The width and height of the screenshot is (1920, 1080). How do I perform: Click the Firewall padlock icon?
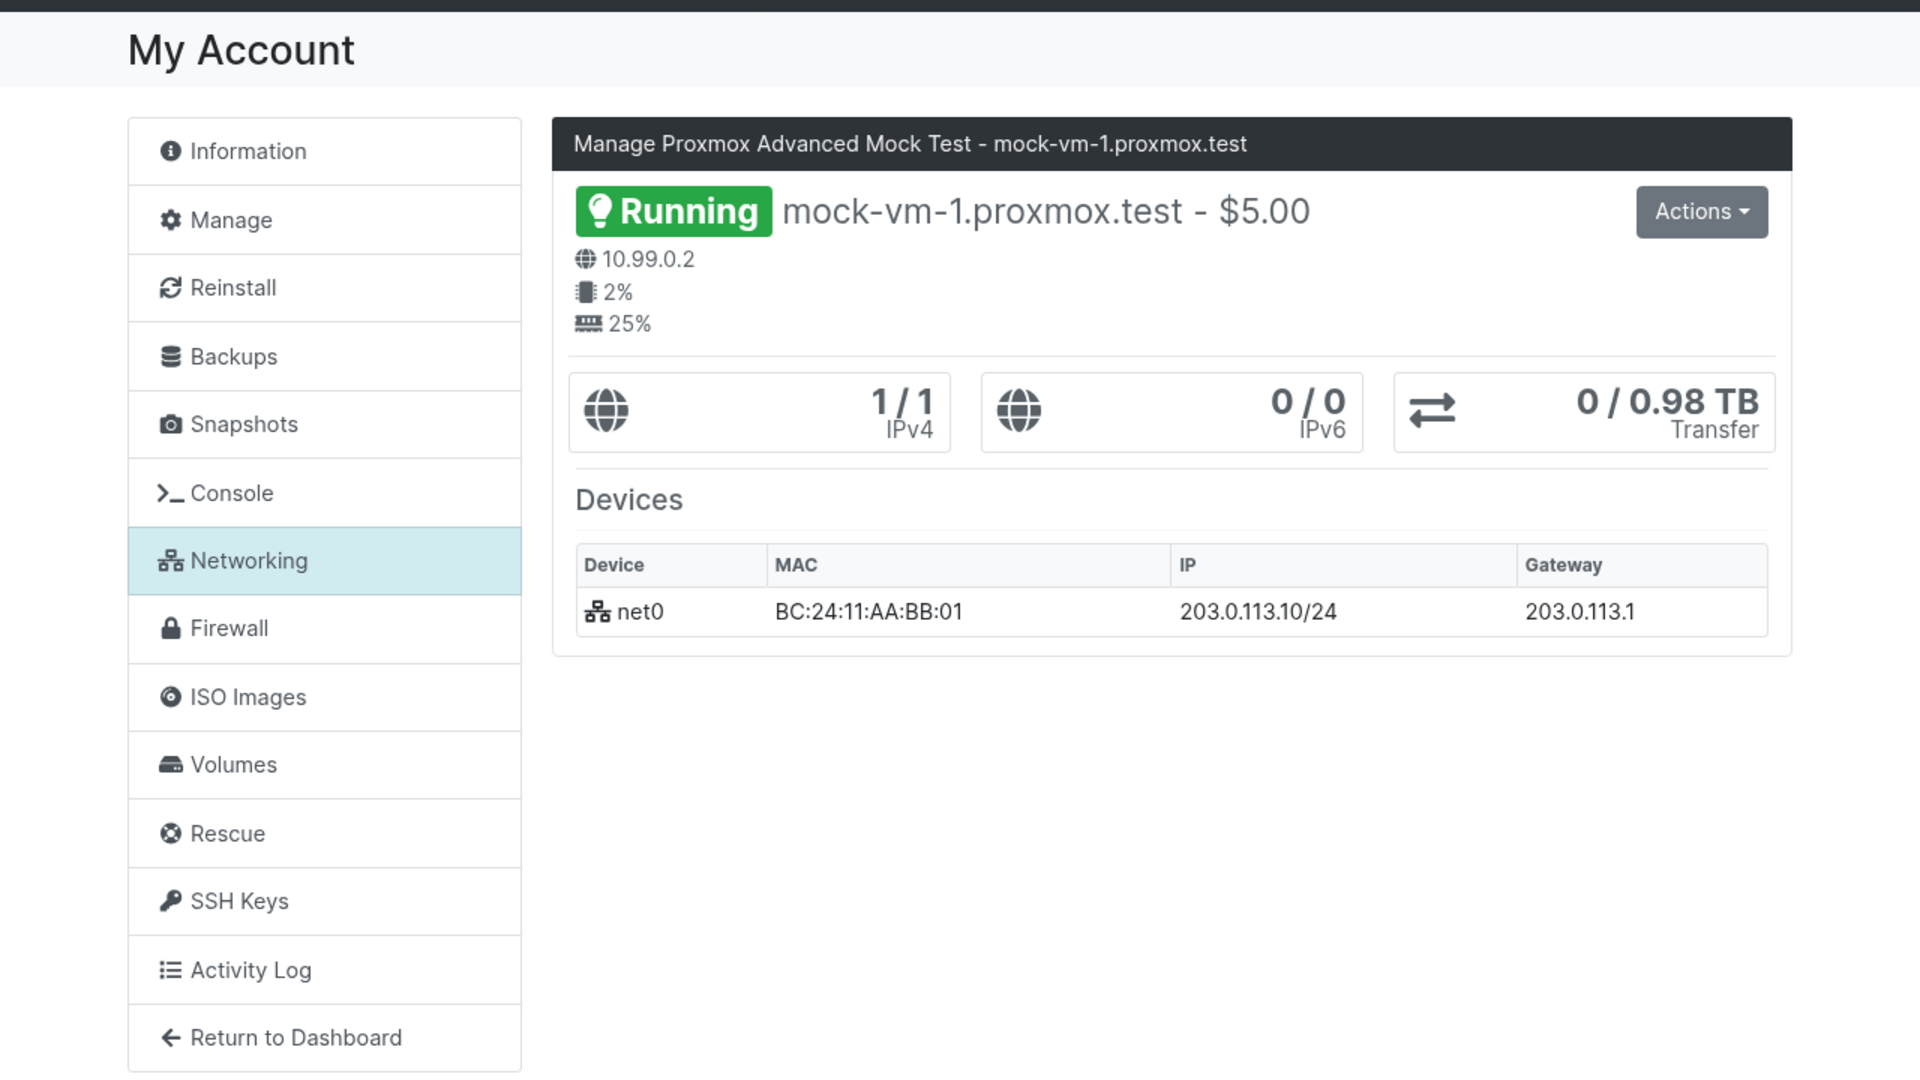point(171,629)
